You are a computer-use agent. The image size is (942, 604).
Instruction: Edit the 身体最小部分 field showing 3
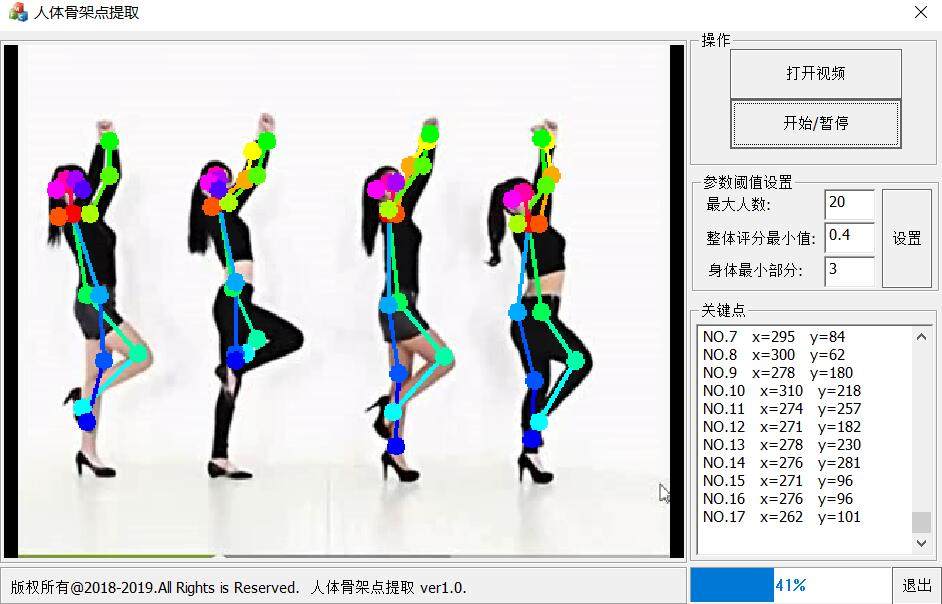tap(849, 270)
